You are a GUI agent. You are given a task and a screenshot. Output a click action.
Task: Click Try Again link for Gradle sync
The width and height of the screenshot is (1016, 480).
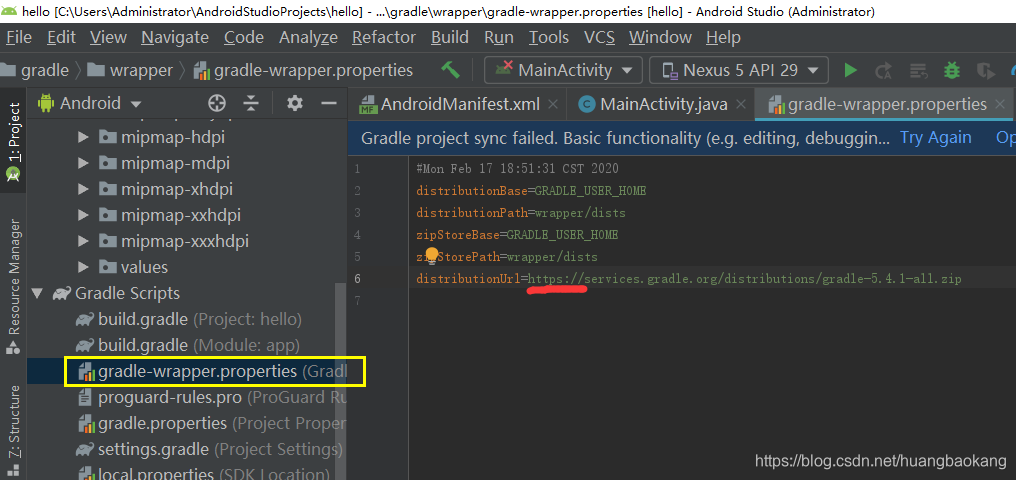tap(936, 137)
